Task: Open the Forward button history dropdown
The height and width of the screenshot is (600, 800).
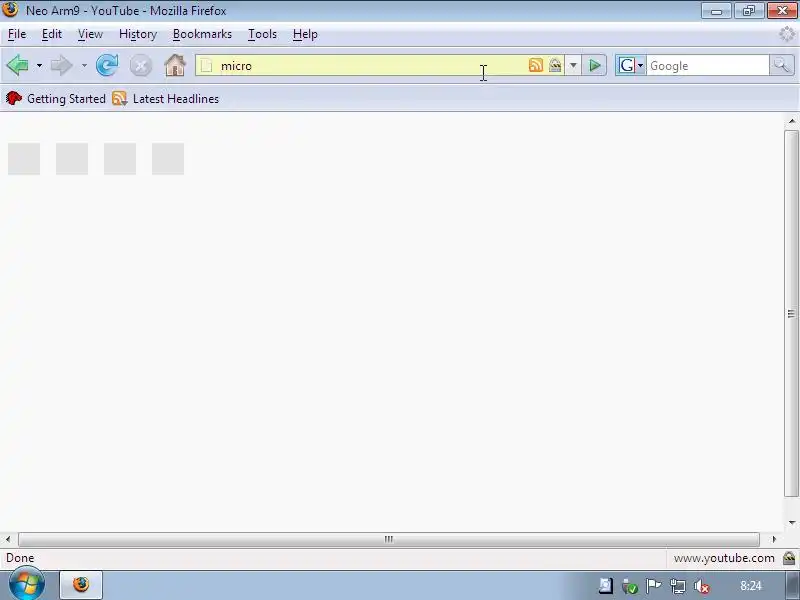Action: point(84,66)
